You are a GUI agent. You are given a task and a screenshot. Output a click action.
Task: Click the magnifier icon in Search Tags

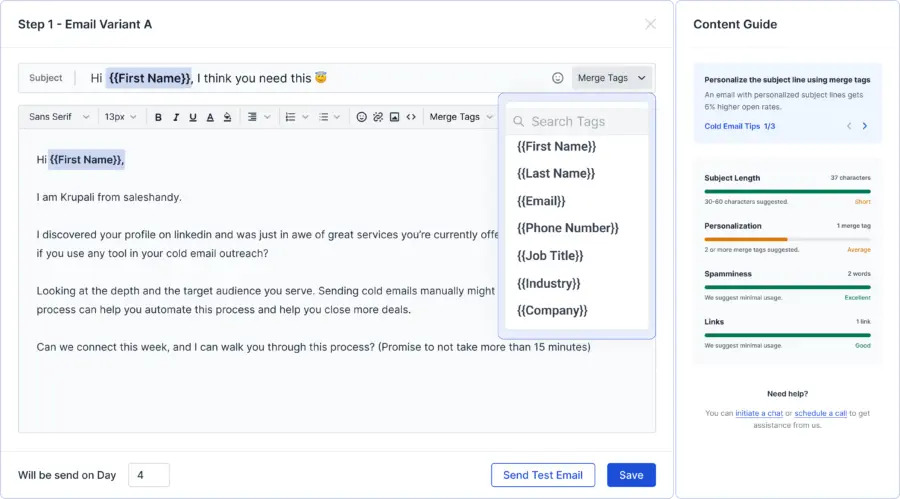pos(518,122)
